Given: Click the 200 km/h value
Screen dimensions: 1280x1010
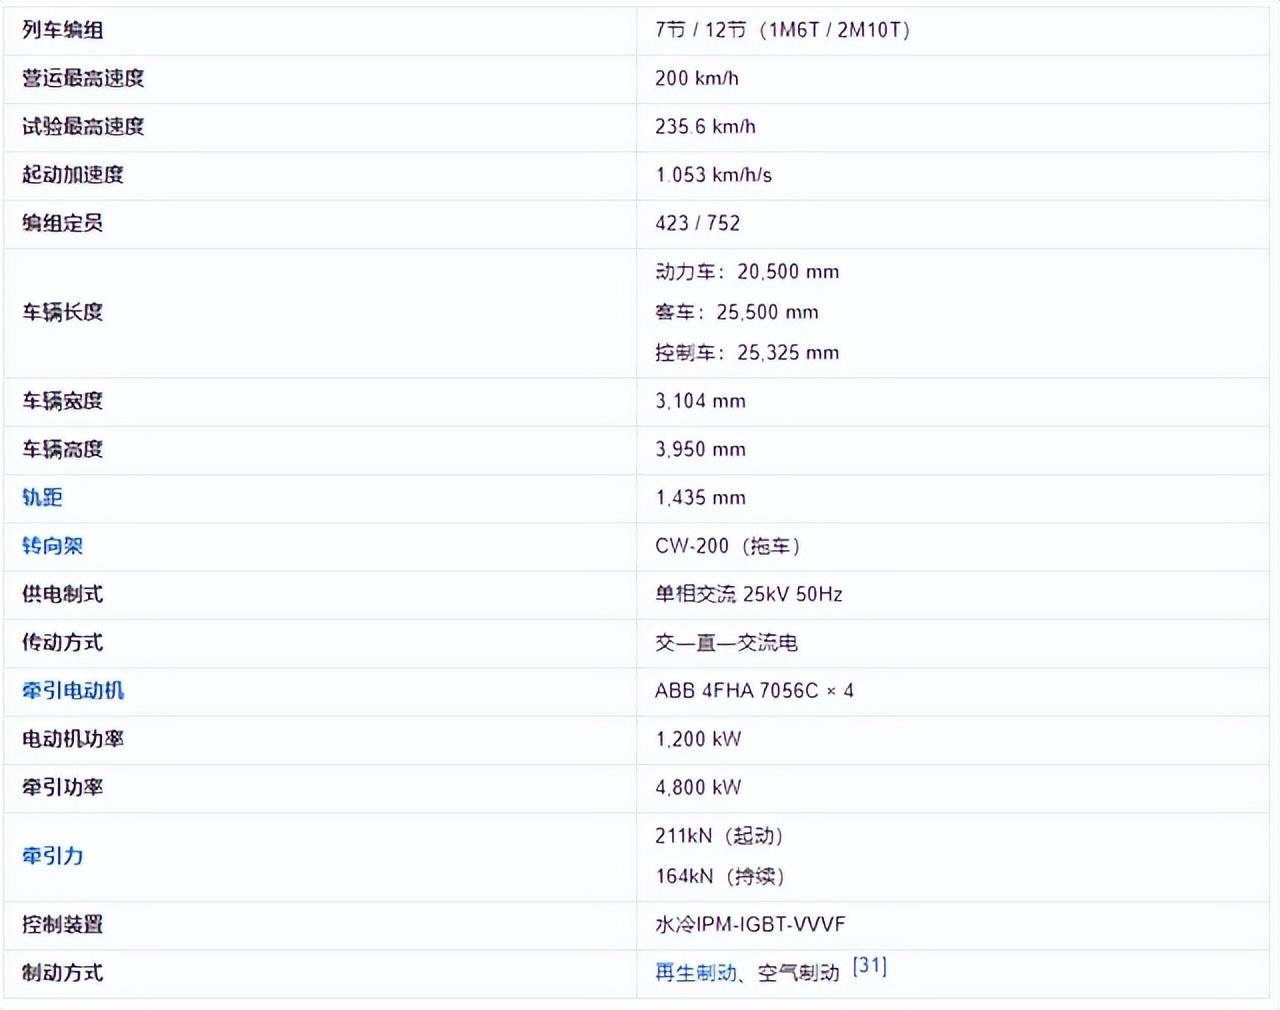Looking at the screenshot, I should [x=697, y=78].
